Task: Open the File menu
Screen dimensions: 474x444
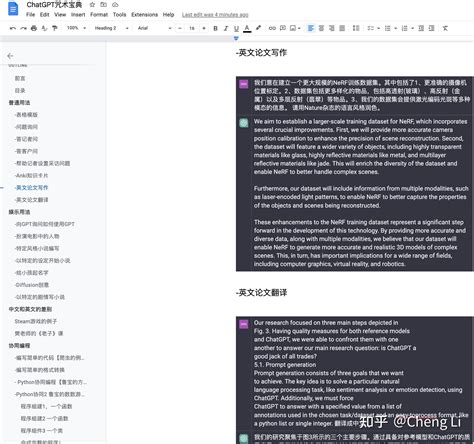Action: [30, 15]
